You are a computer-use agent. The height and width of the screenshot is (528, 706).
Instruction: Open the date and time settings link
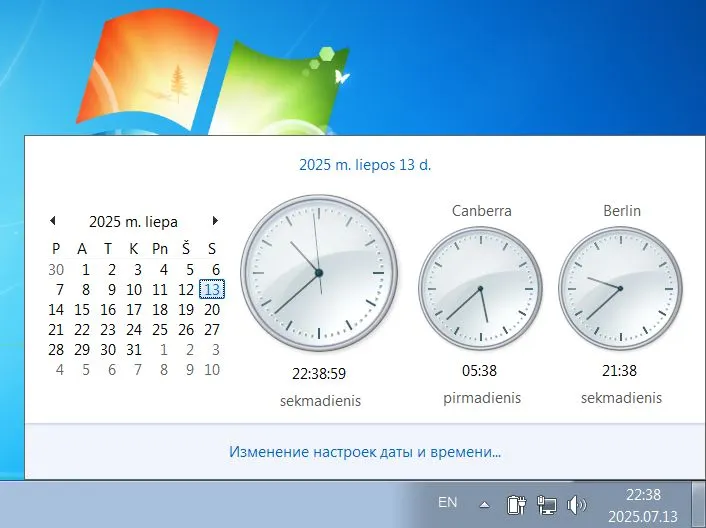365,451
